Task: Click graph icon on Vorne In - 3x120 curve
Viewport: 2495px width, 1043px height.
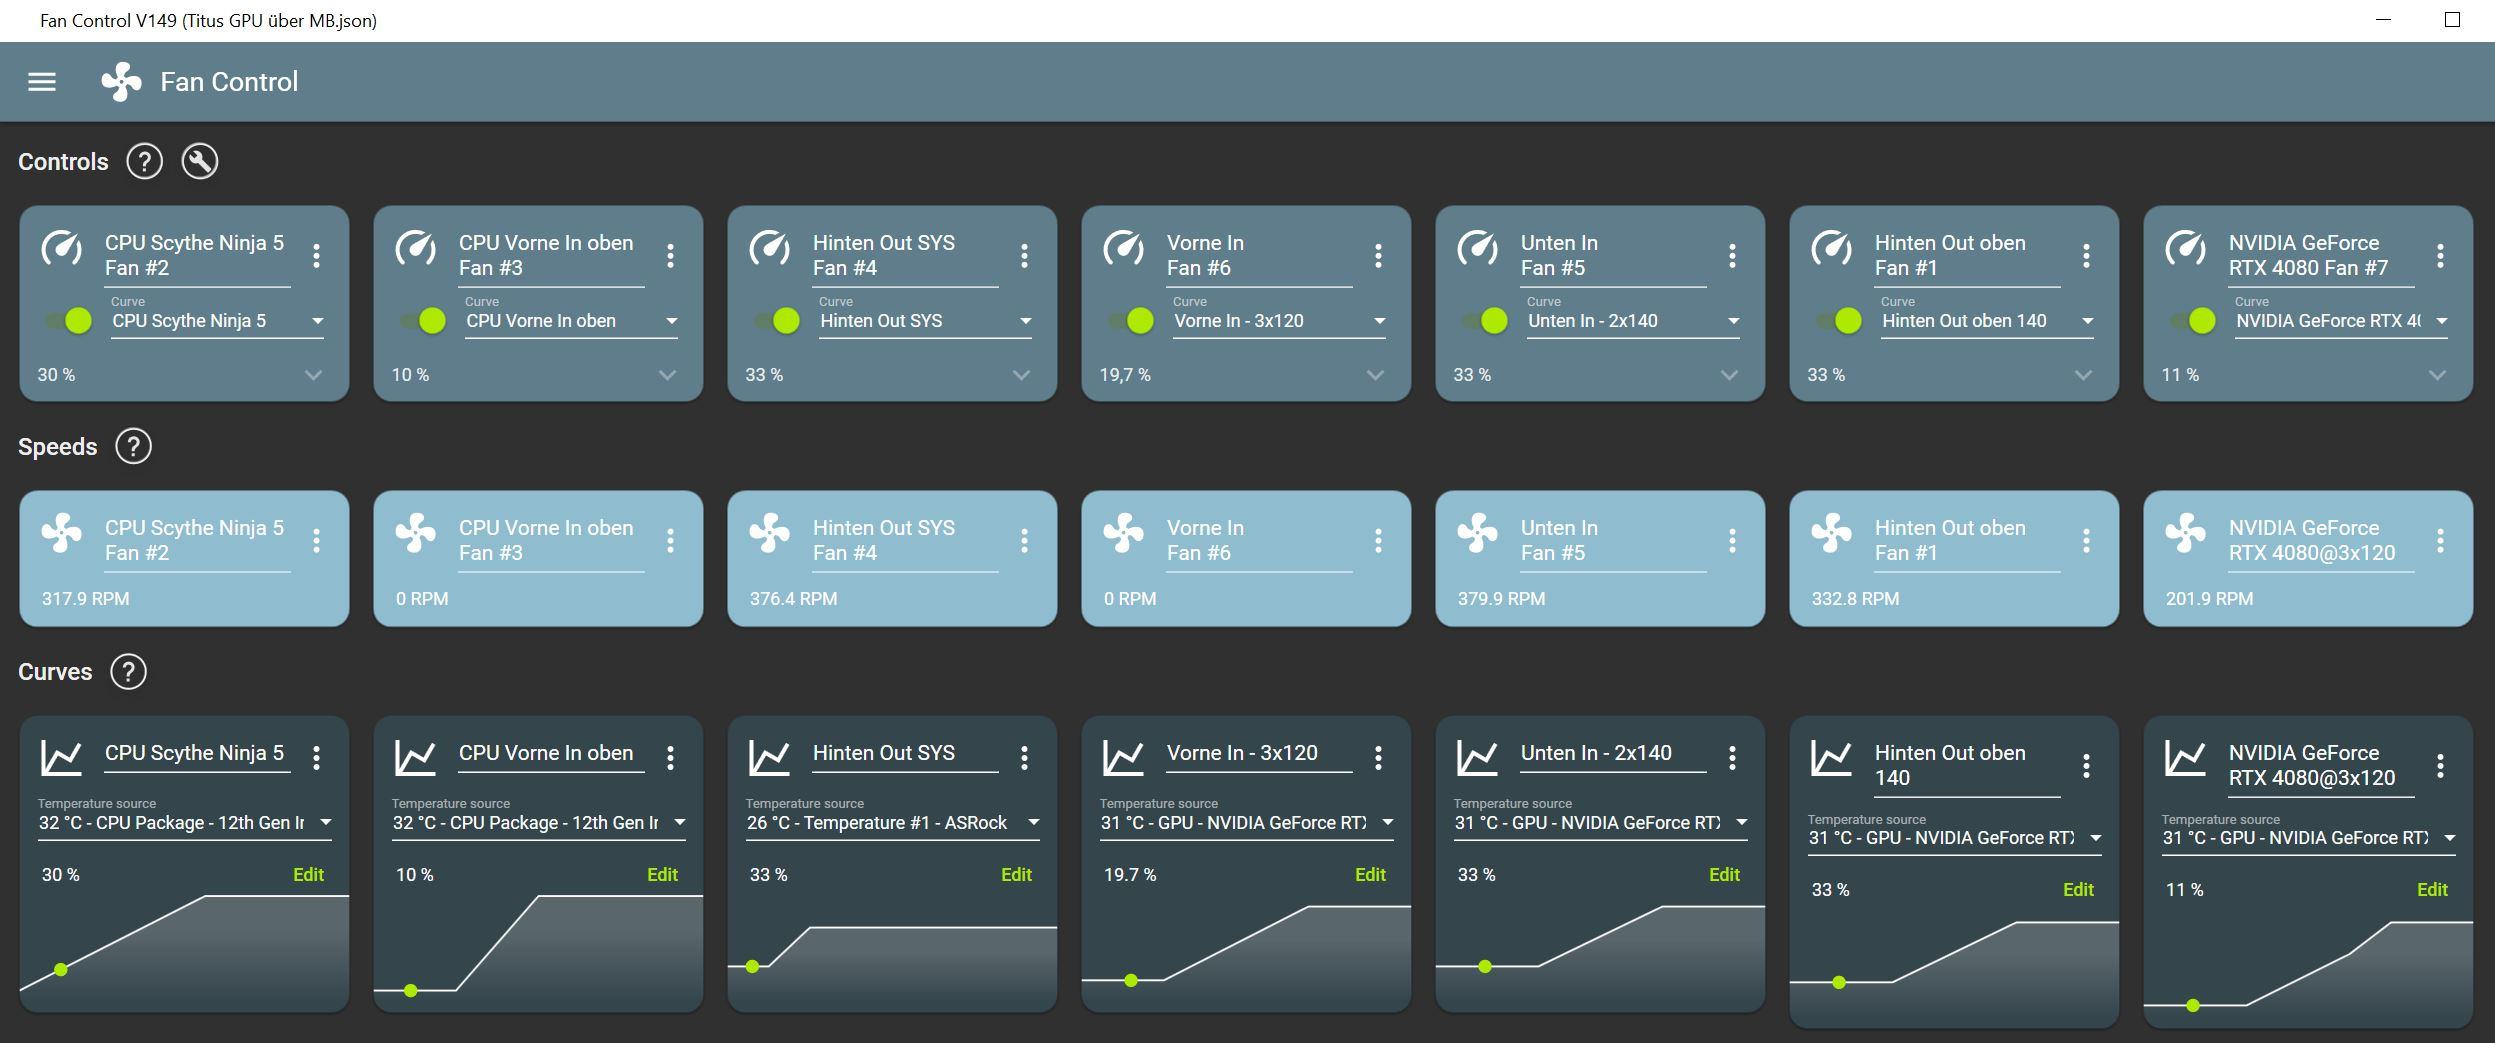Action: (x=1124, y=758)
